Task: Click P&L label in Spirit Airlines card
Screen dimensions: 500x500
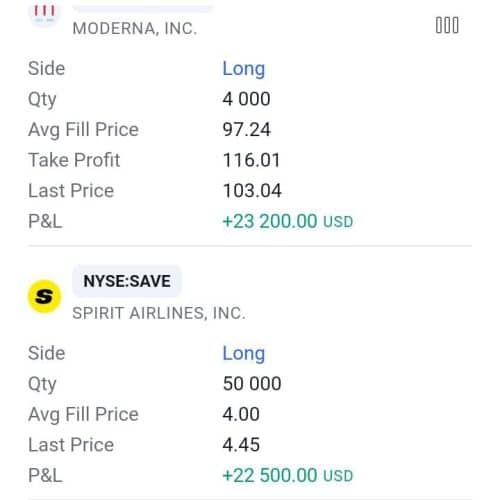Action: click(x=45, y=475)
